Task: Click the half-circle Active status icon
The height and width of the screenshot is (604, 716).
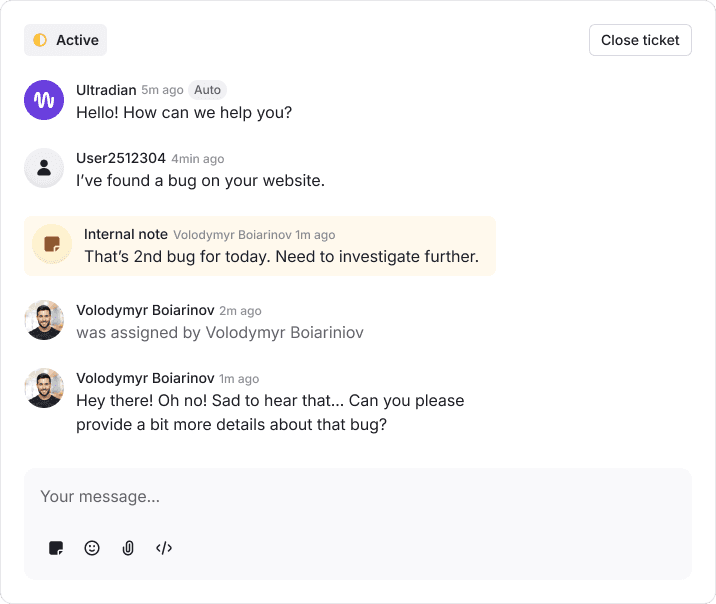Action: click(40, 40)
